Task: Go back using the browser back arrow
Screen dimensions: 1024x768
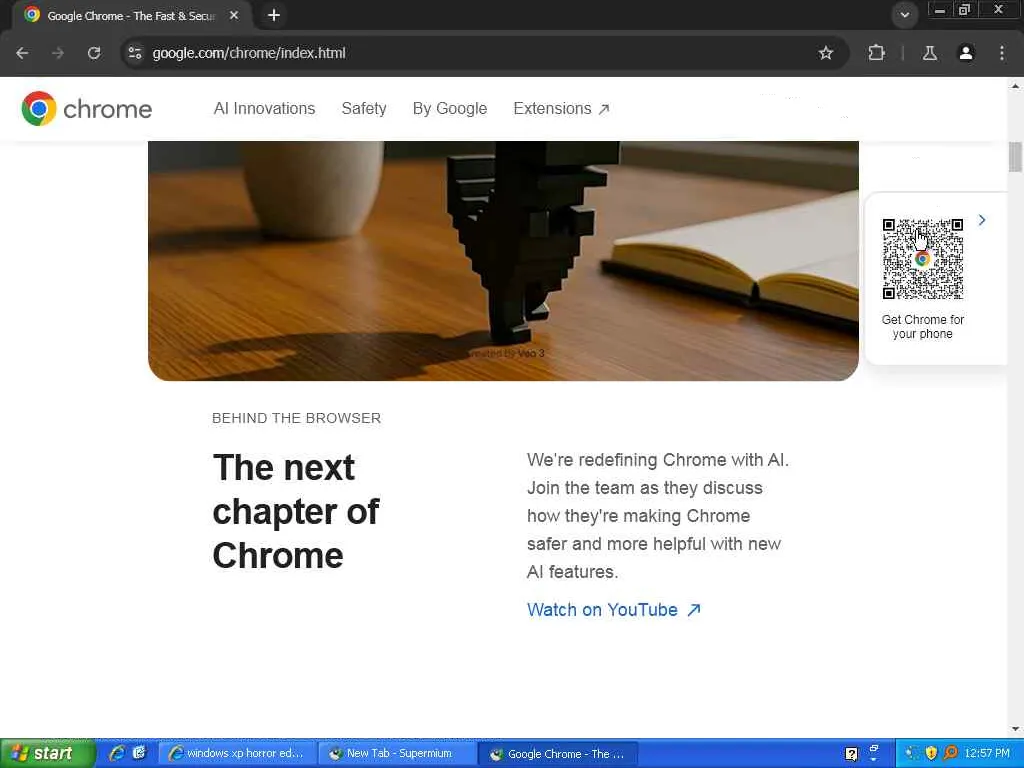Action: coord(22,53)
